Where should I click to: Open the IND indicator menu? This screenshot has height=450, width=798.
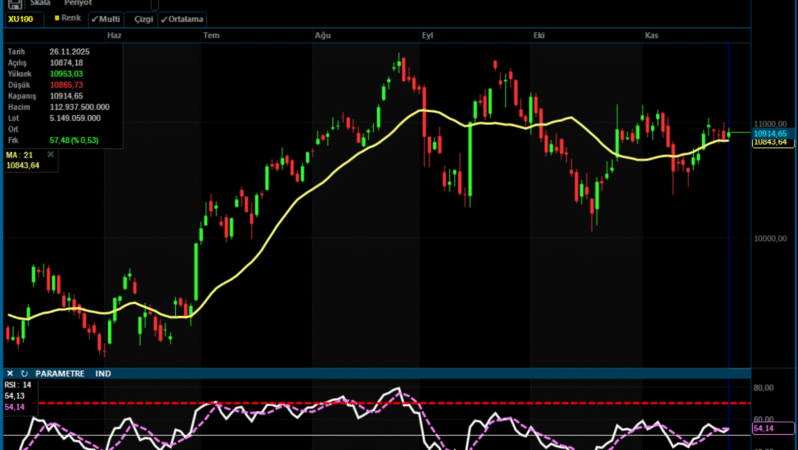click(x=103, y=373)
